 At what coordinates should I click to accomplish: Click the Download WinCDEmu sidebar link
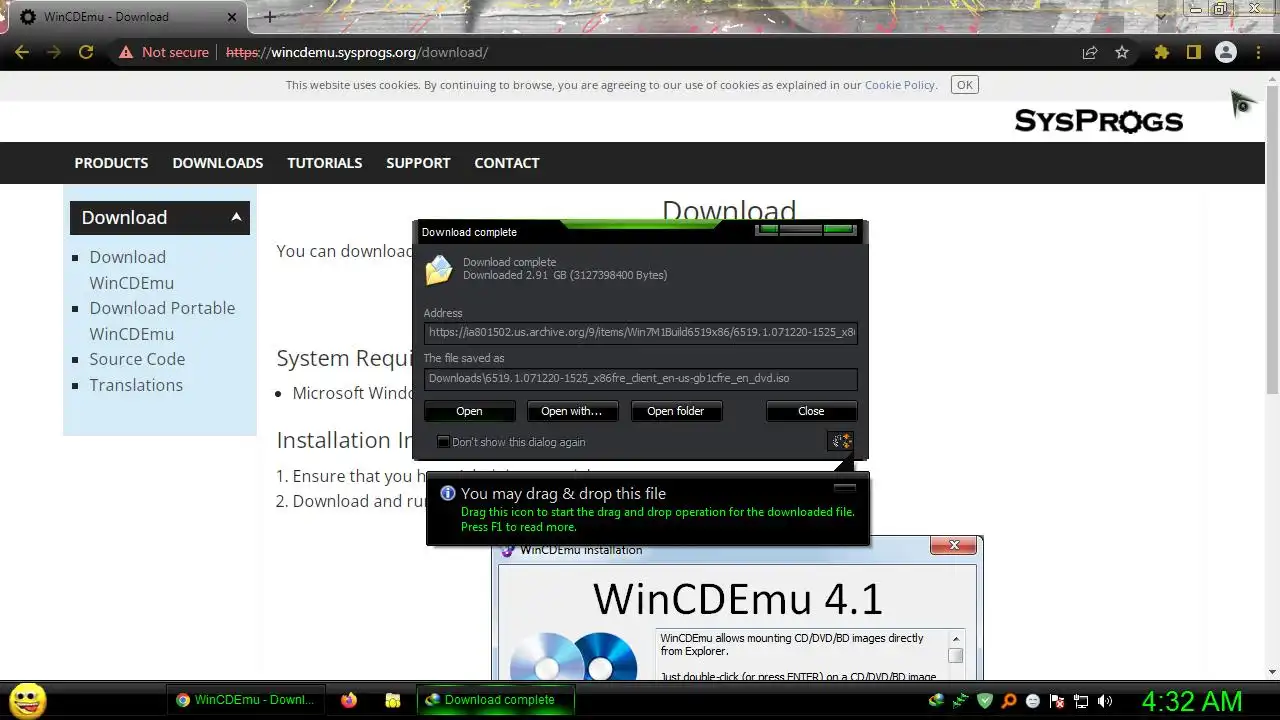pos(132,270)
